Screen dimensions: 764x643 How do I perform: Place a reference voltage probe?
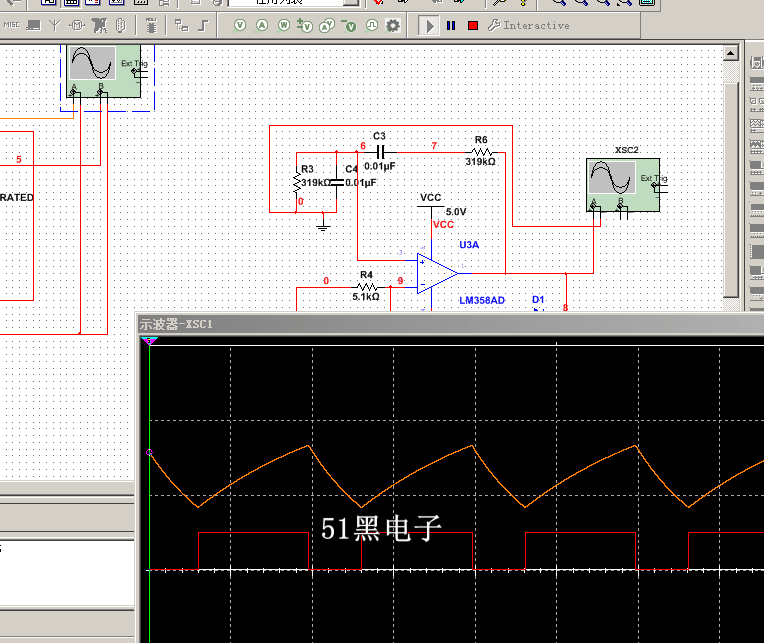(349, 26)
